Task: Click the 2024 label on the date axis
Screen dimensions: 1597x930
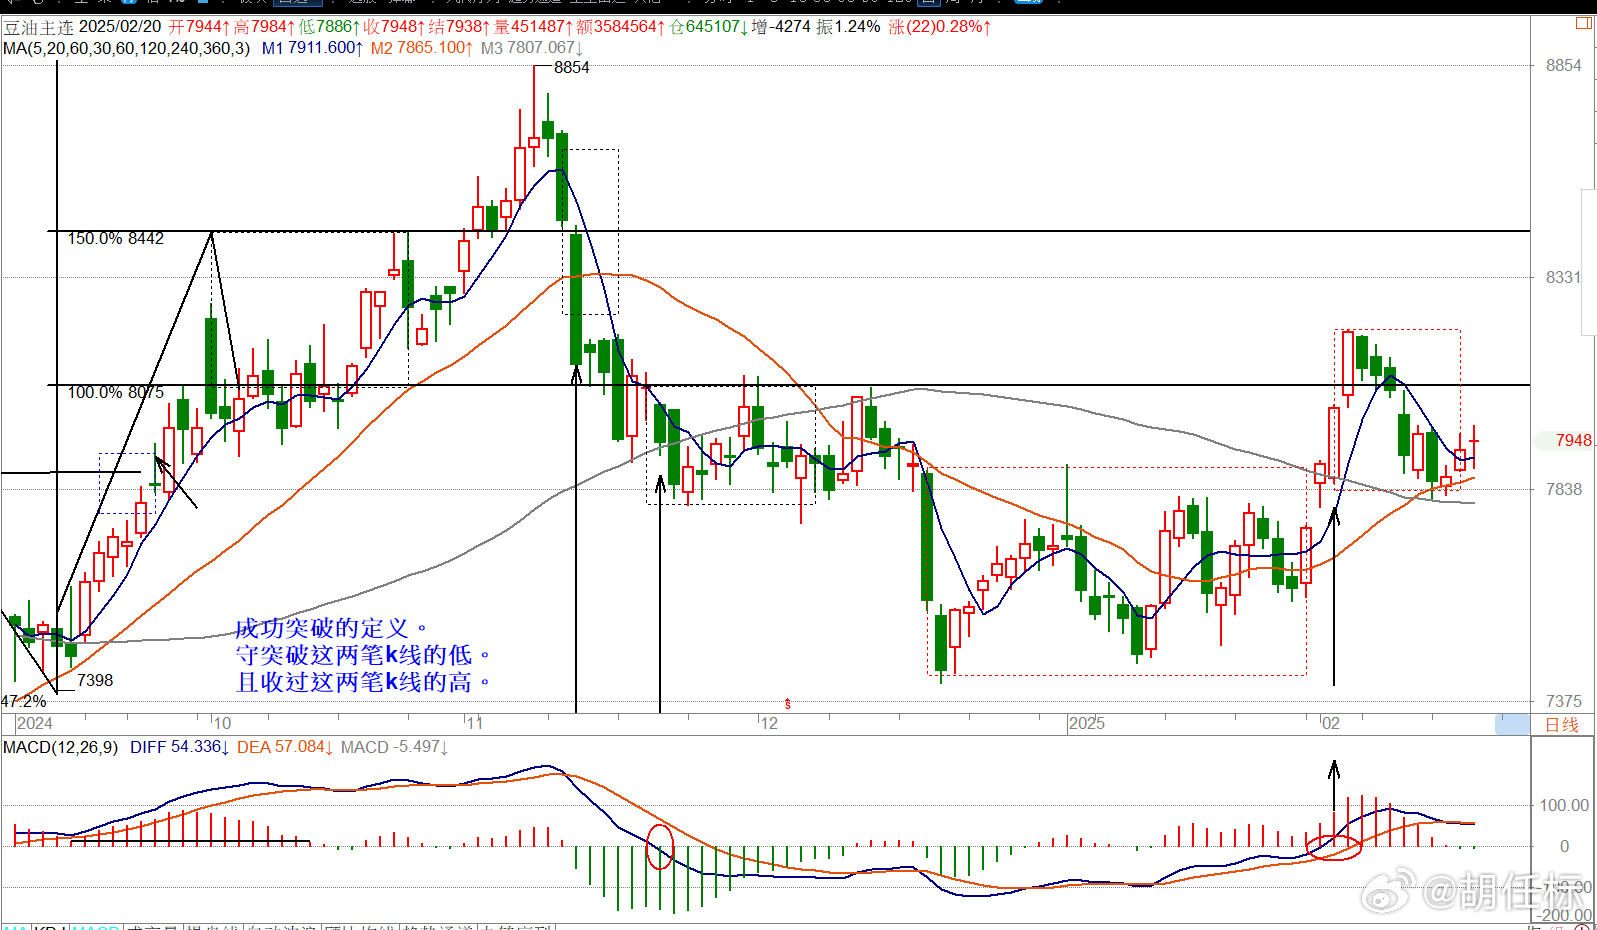Action: [x=35, y=724]
